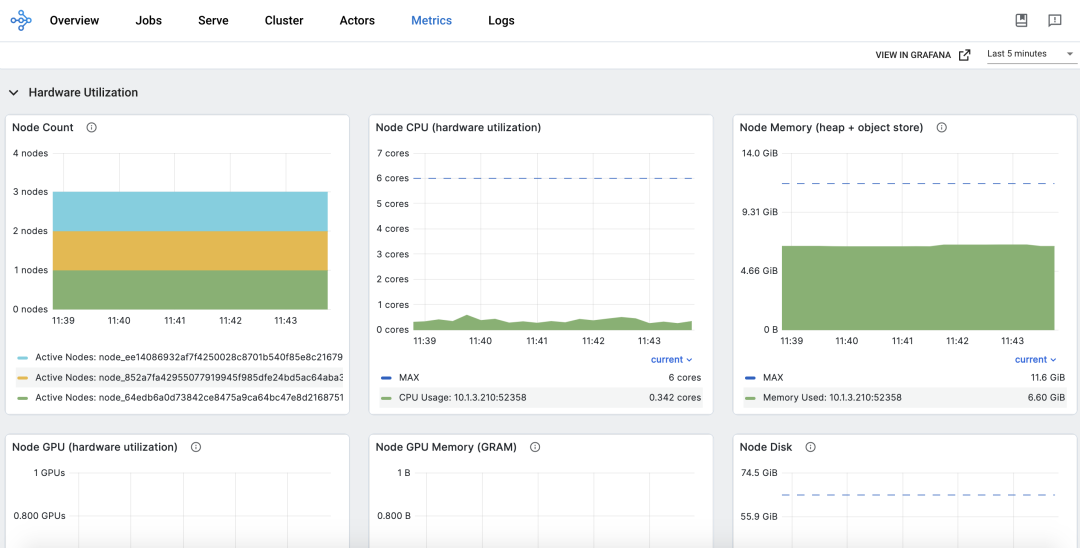
Task: Open the Last 5 minutes time range dropdown
Action: tap(1029, 54)
